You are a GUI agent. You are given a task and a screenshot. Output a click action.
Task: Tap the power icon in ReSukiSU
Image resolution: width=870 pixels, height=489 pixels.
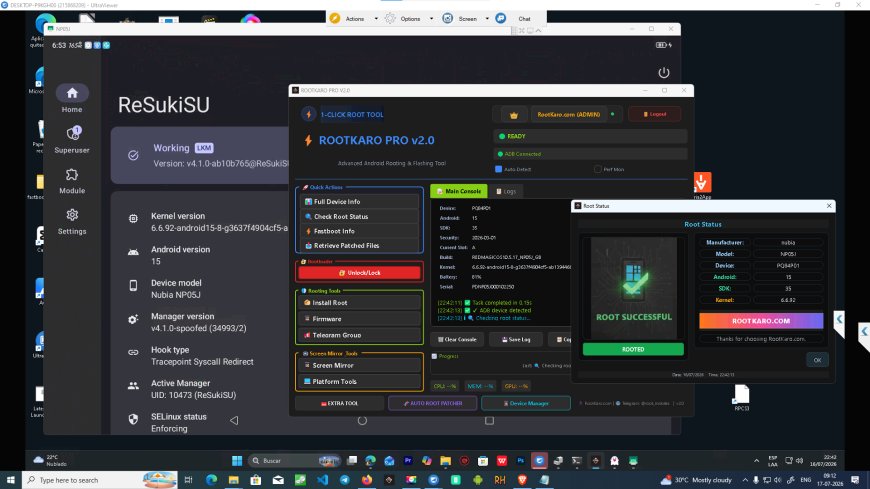click(664, 73)
